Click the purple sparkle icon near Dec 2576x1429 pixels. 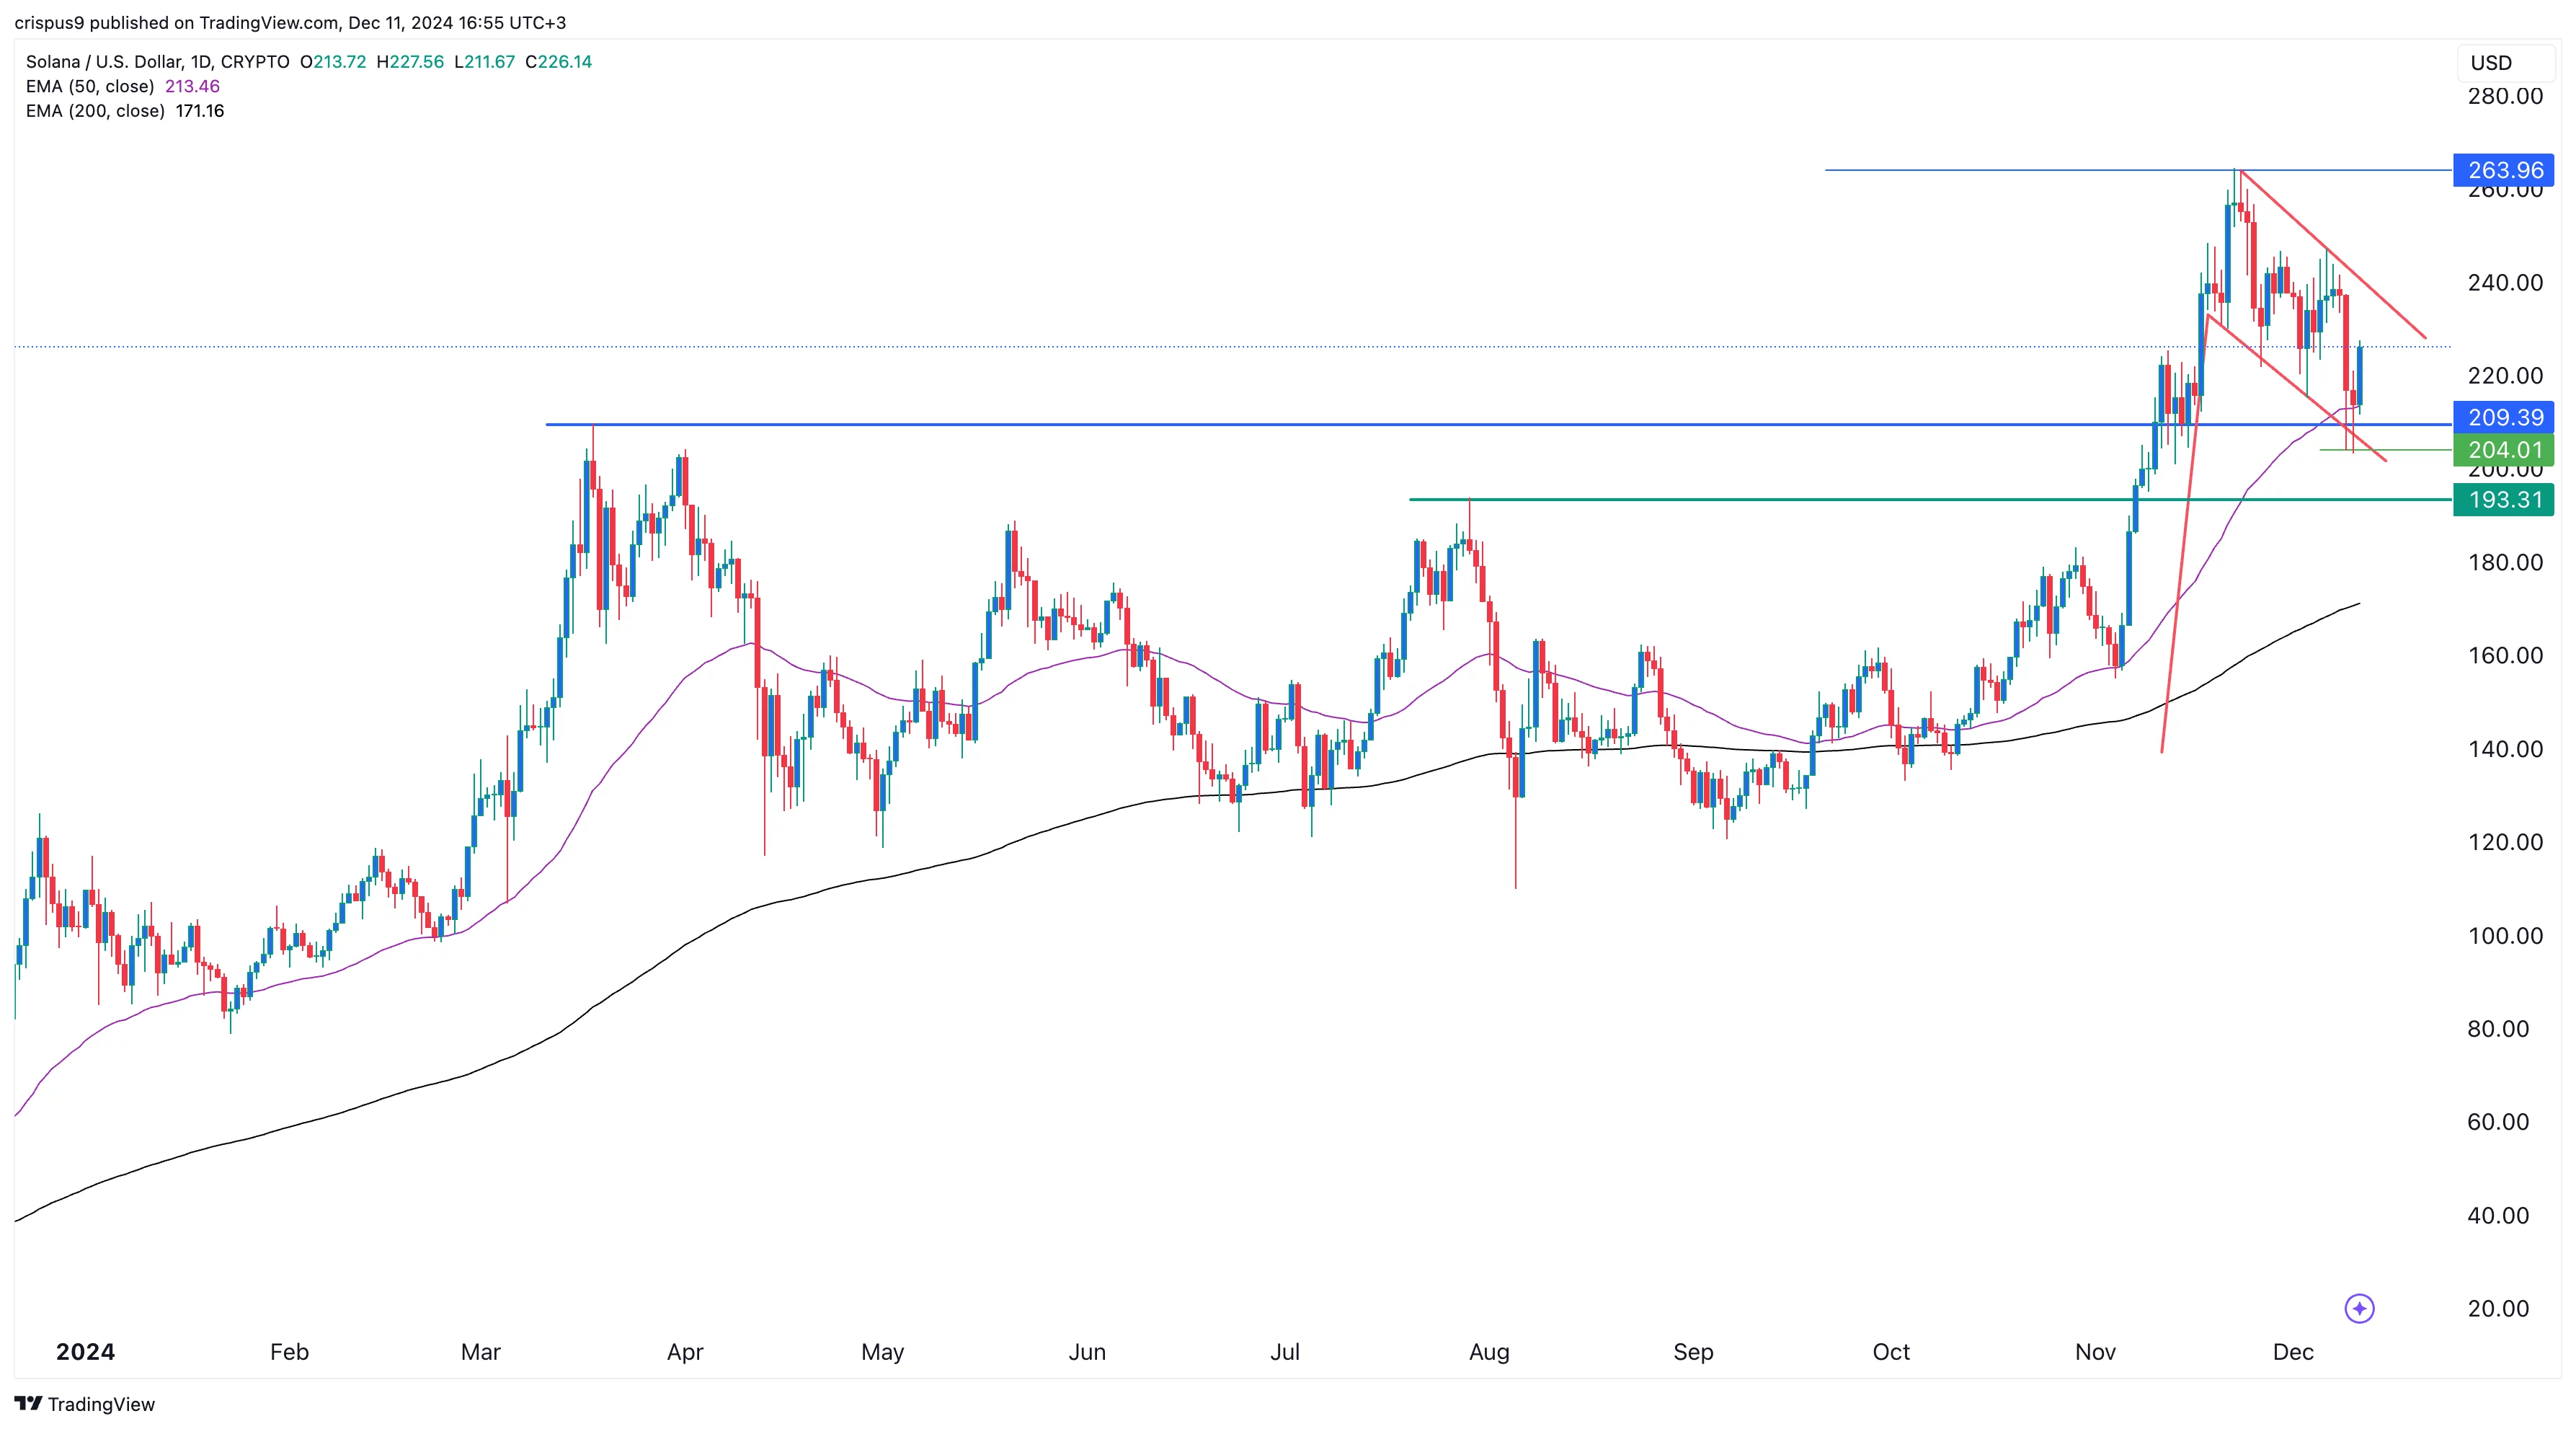pyautogui.click(x=2359, y=1308)
